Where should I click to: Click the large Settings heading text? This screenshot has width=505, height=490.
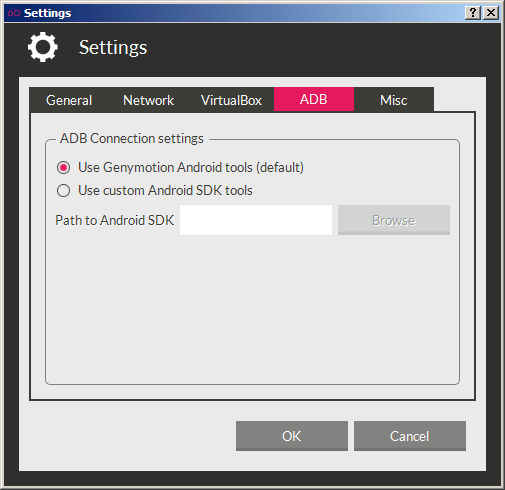click(113, 48)
